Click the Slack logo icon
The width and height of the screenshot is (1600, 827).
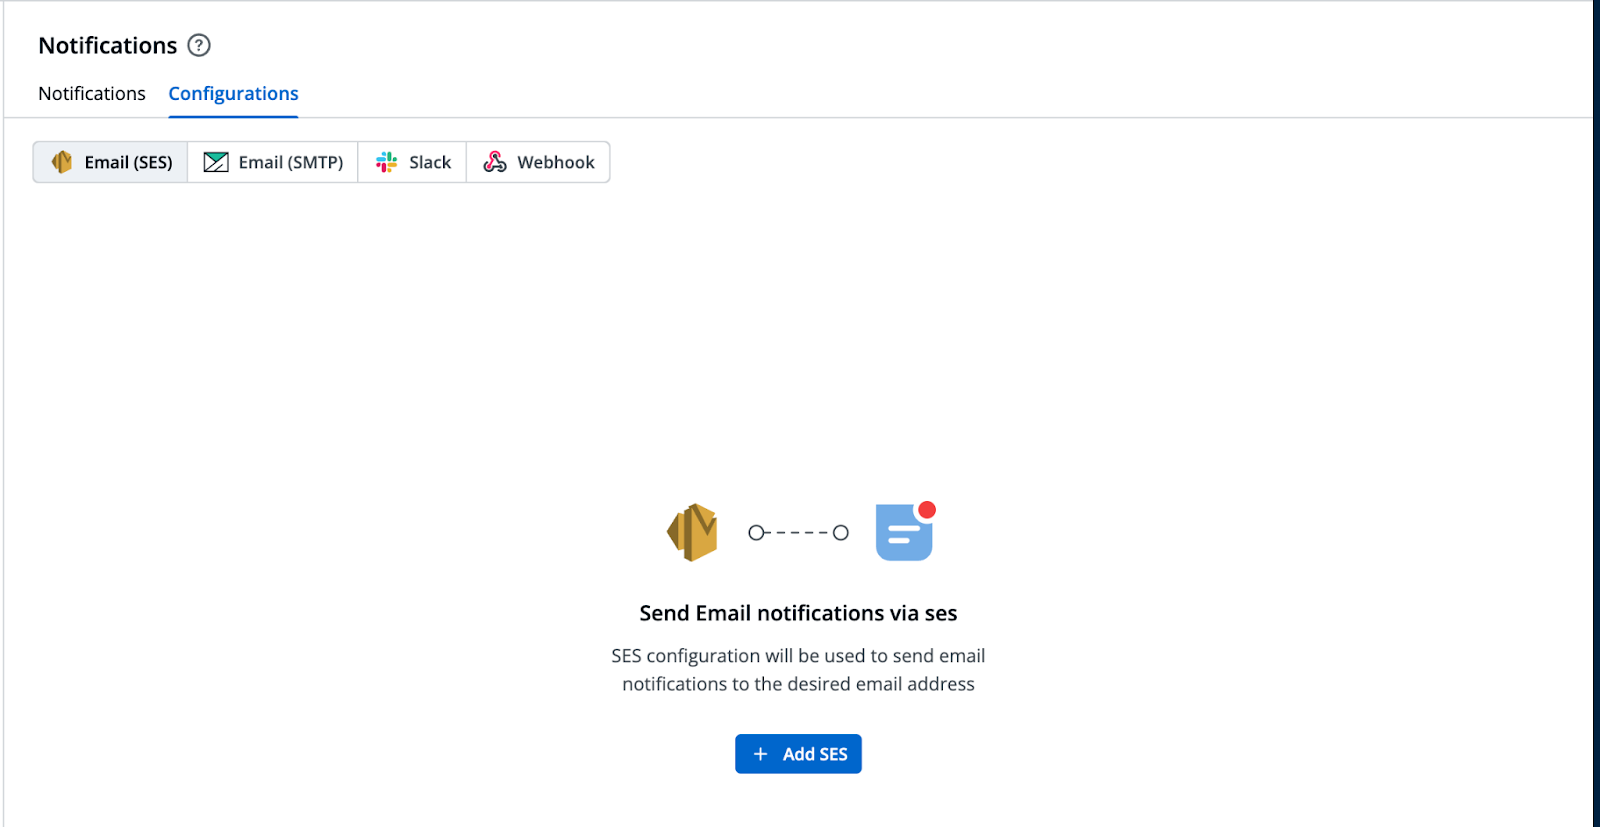coord(385,161)
